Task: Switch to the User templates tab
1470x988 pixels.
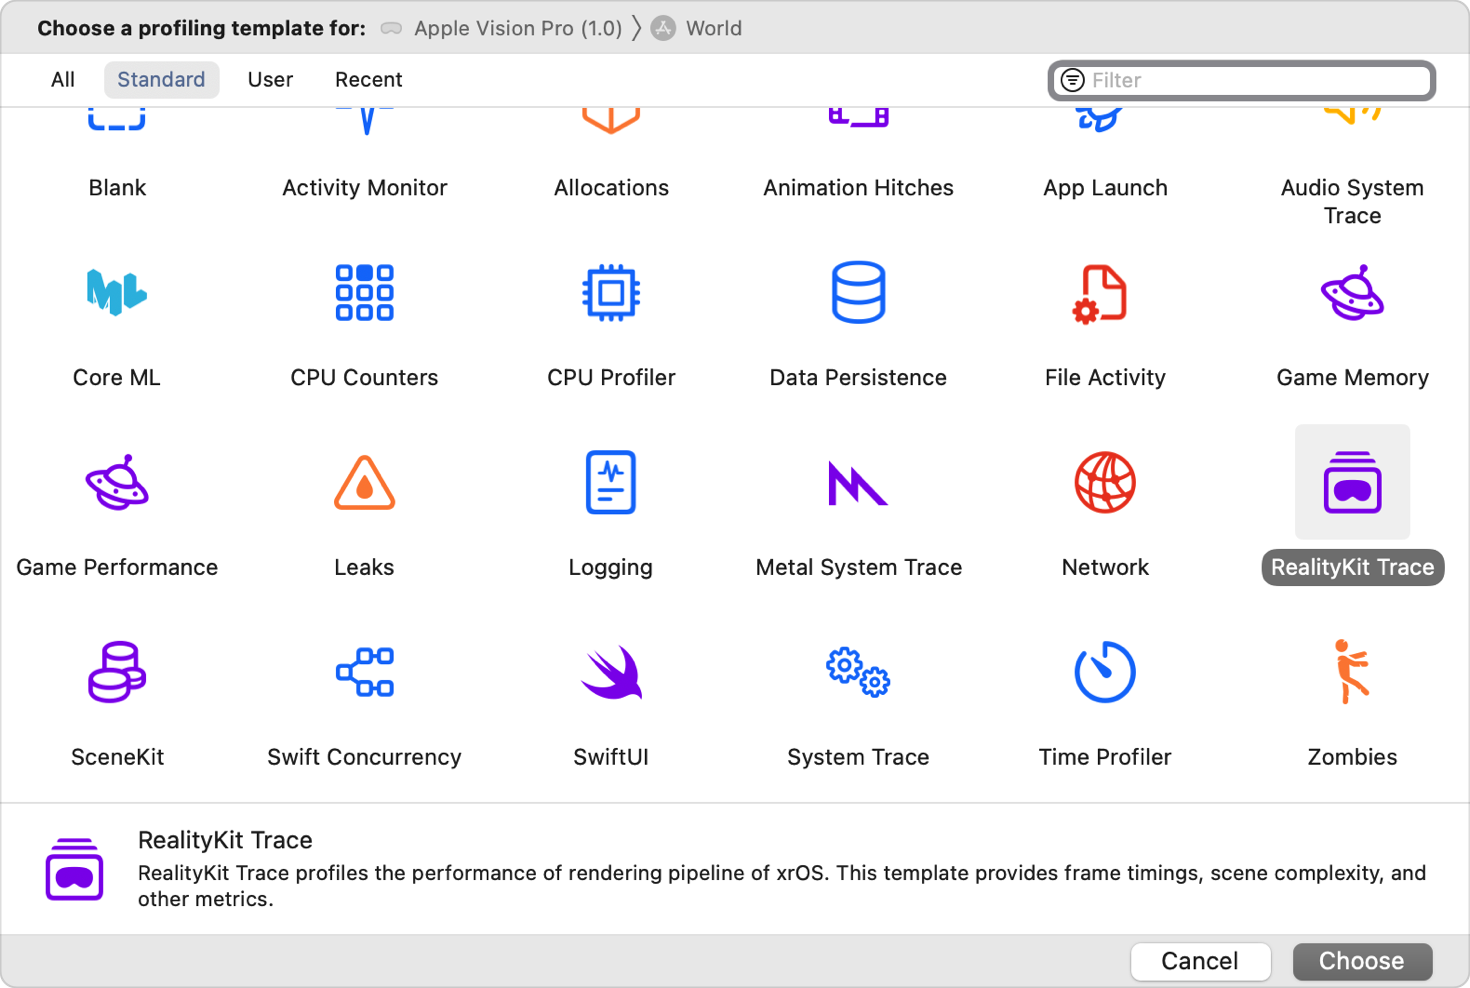Action: tap(270, 79)
